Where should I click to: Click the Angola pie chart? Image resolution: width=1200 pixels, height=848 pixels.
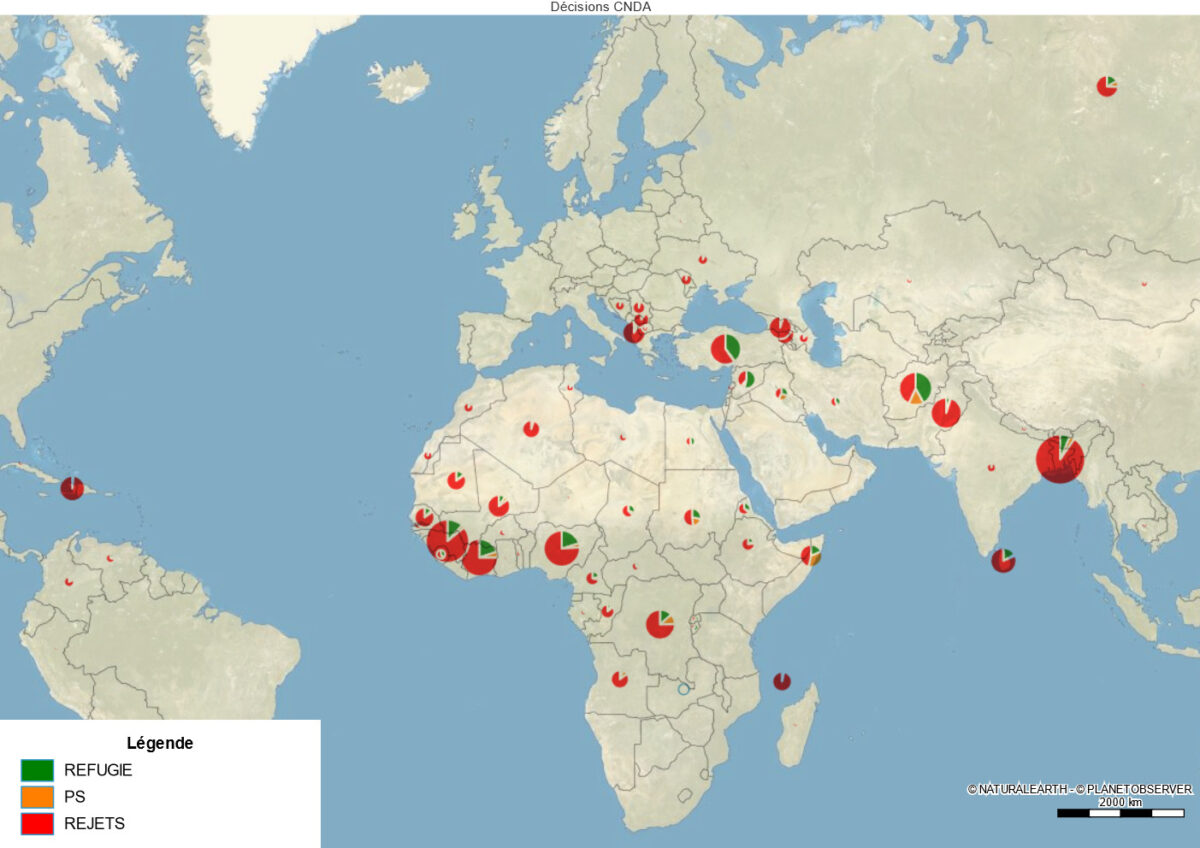(620, 679)
